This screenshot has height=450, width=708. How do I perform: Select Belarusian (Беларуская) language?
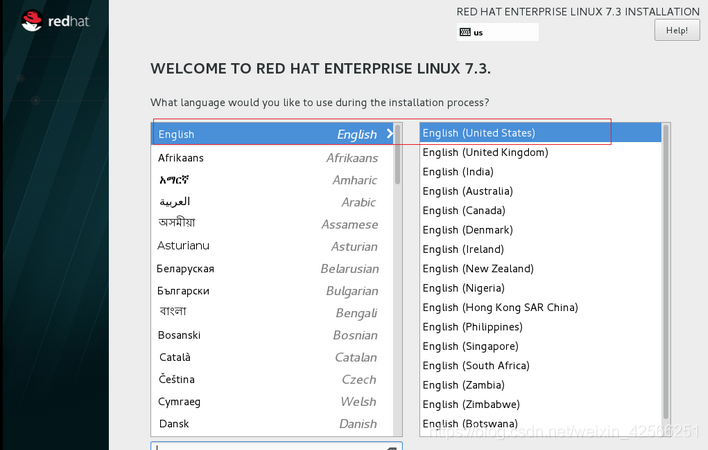(273, 269)
